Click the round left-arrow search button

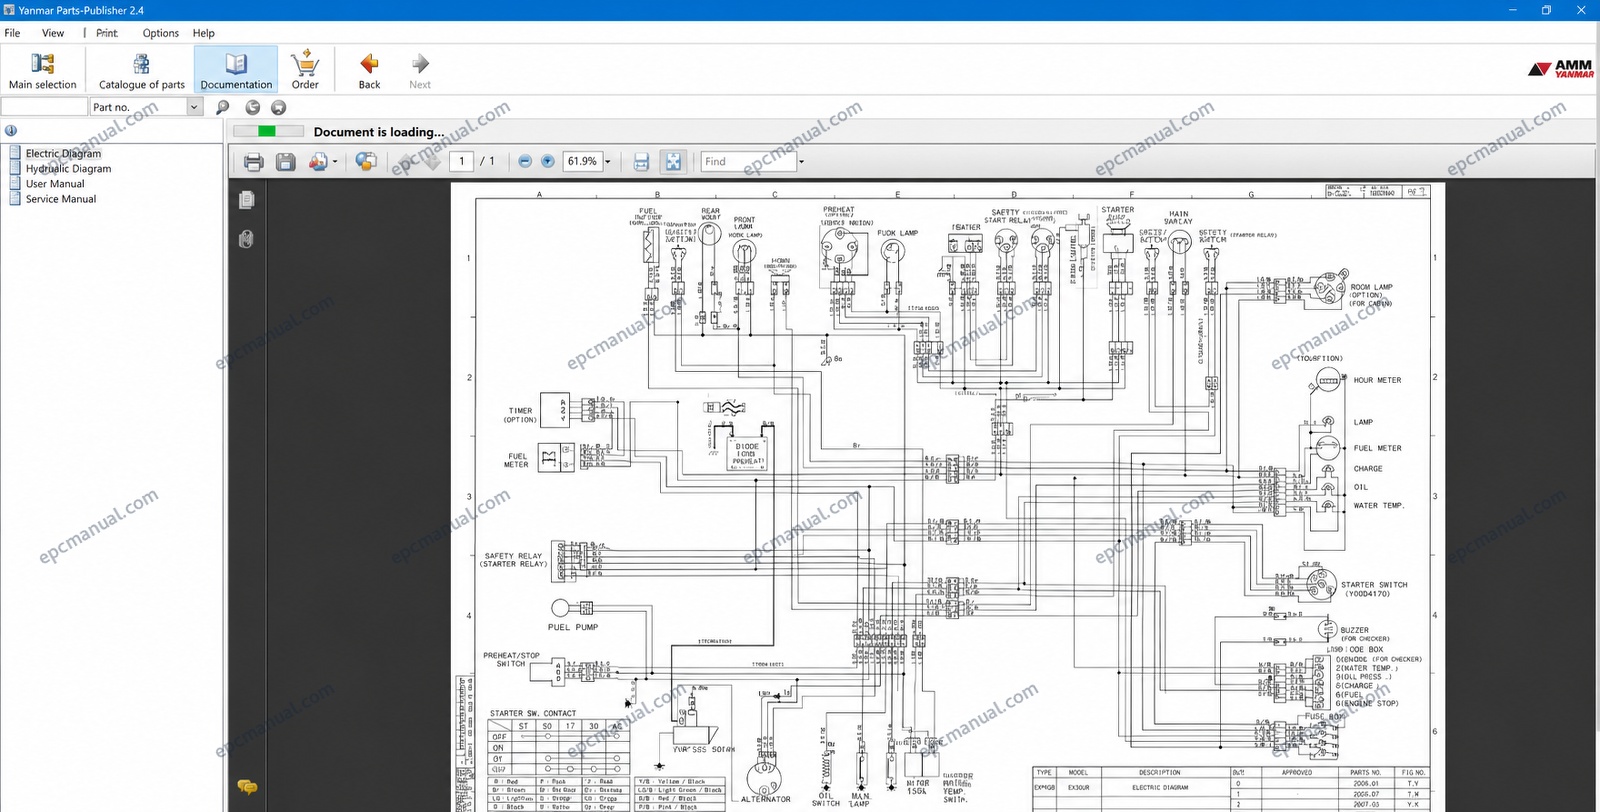(x=252, y=107)
